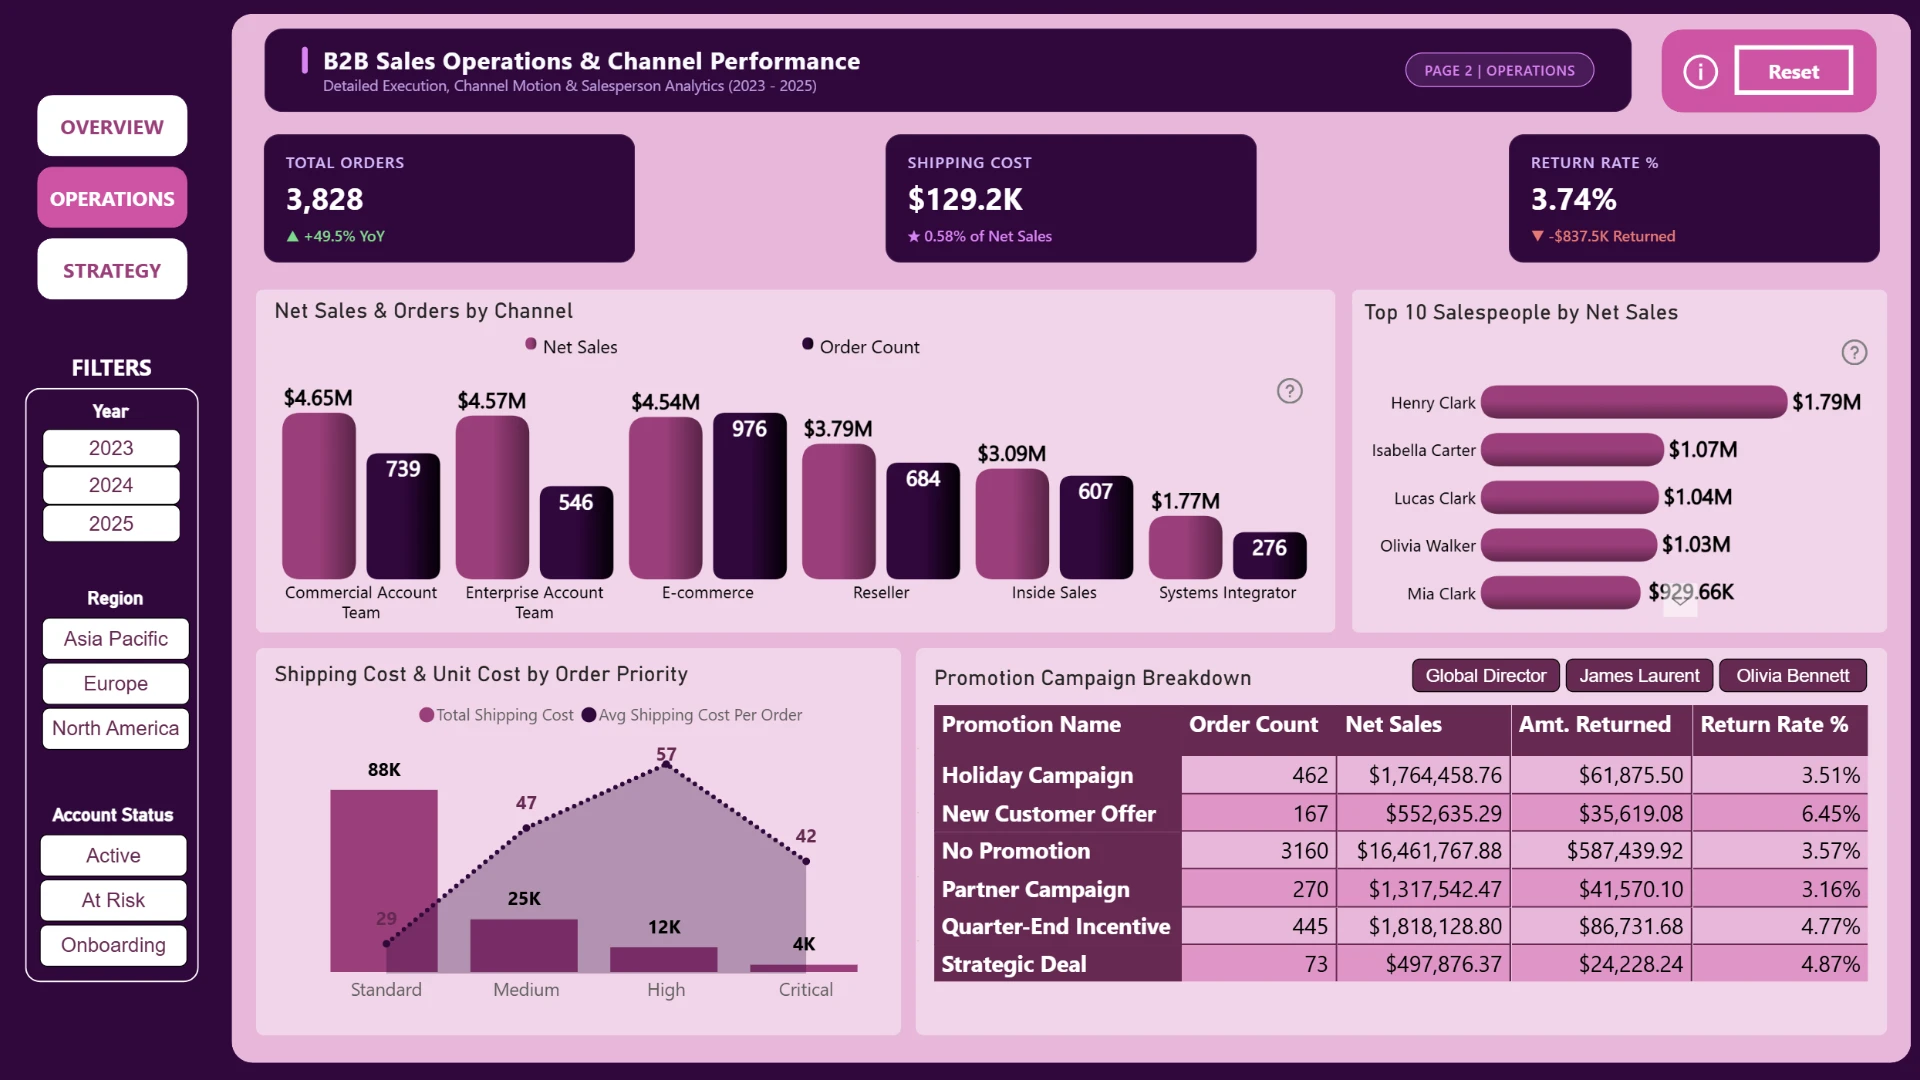Select the Olivia Bennett button

(1792, 676)
